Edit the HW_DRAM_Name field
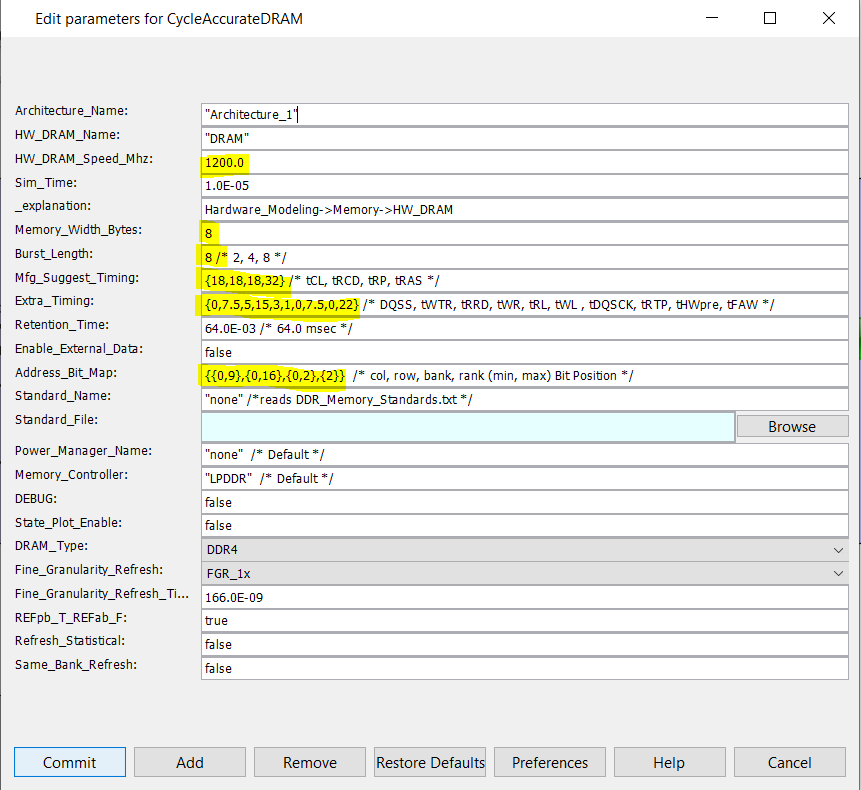Screen dimensions: 861x790 click(x=525, y=138)
